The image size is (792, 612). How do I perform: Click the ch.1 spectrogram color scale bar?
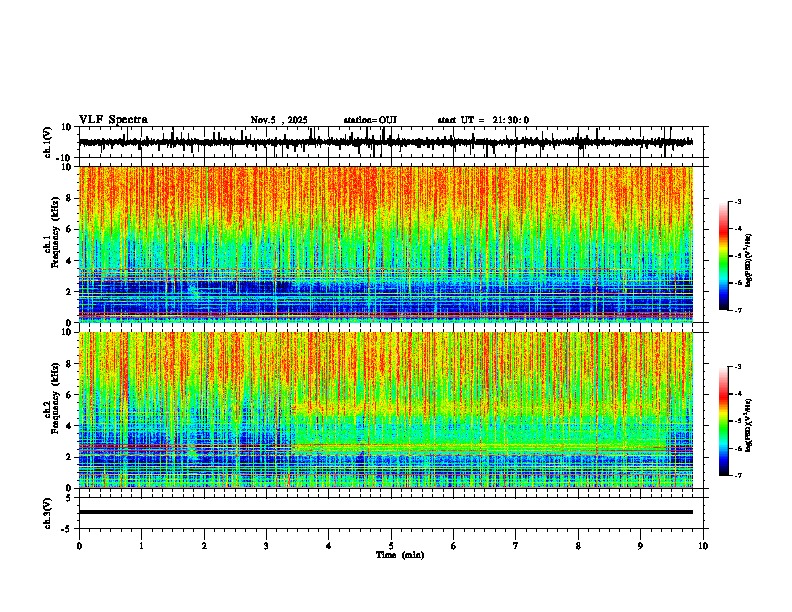click(x=724, y=256)
